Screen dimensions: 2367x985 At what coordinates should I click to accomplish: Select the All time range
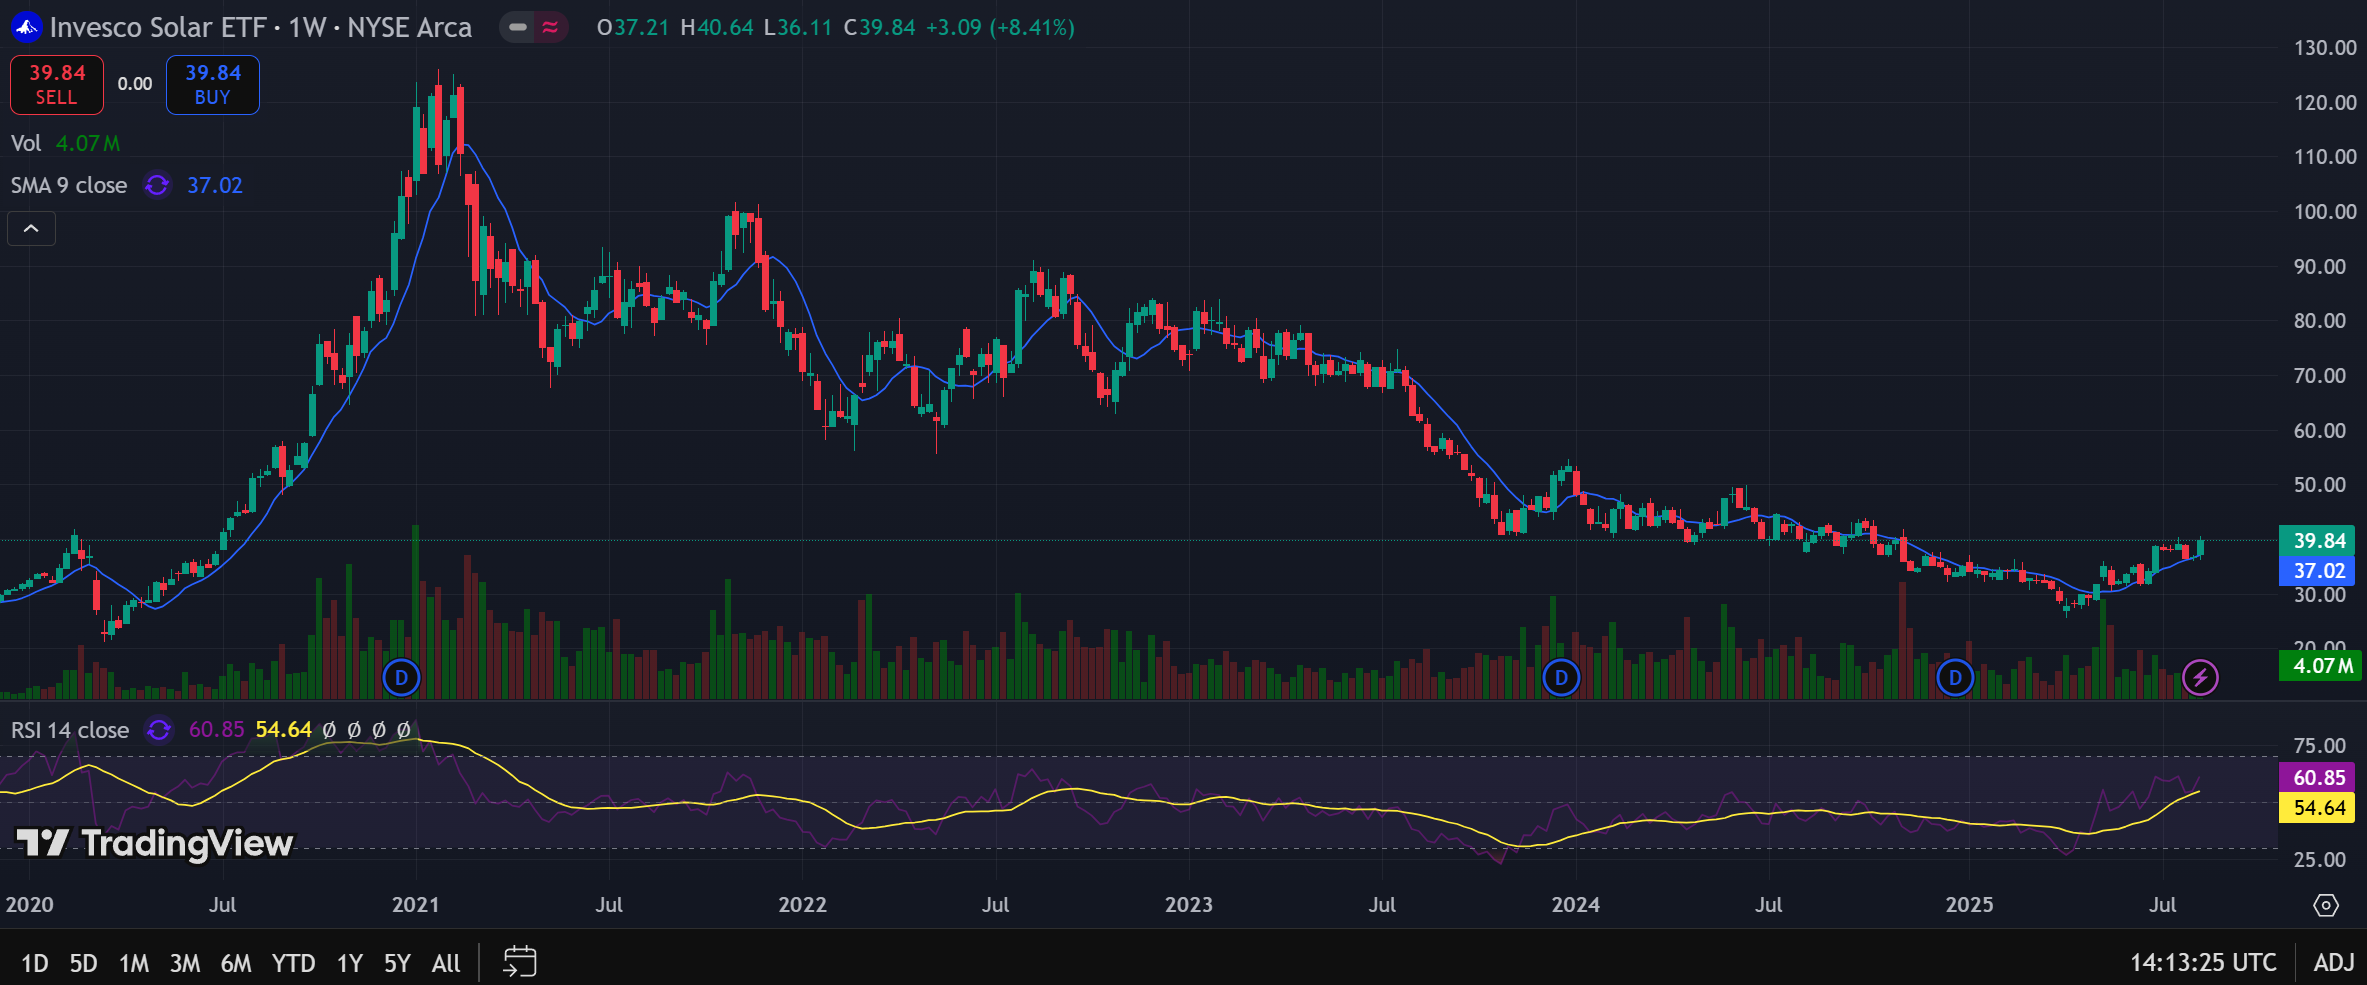pyautogui.click(x=446, y=963)
